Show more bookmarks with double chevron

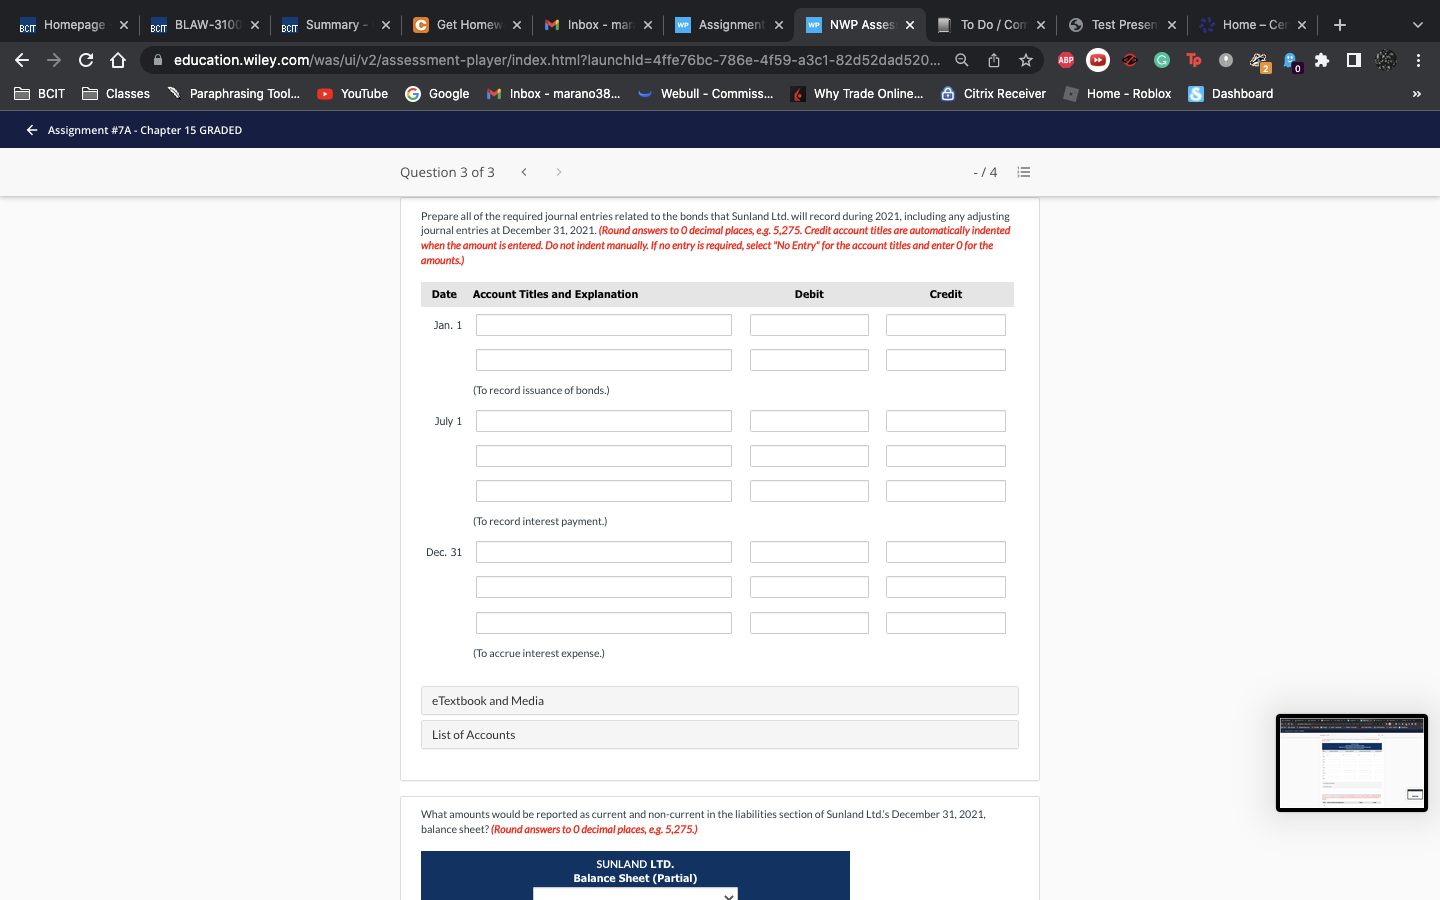click(x=1417, y=94)
